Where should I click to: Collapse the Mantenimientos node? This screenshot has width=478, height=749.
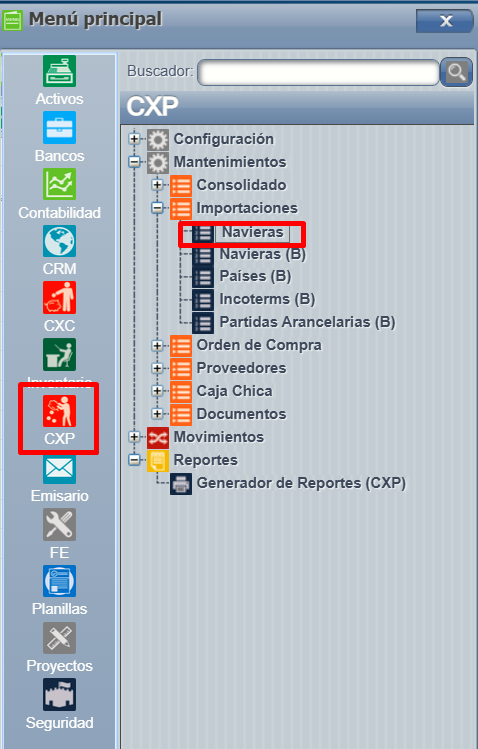click(135, 162)
